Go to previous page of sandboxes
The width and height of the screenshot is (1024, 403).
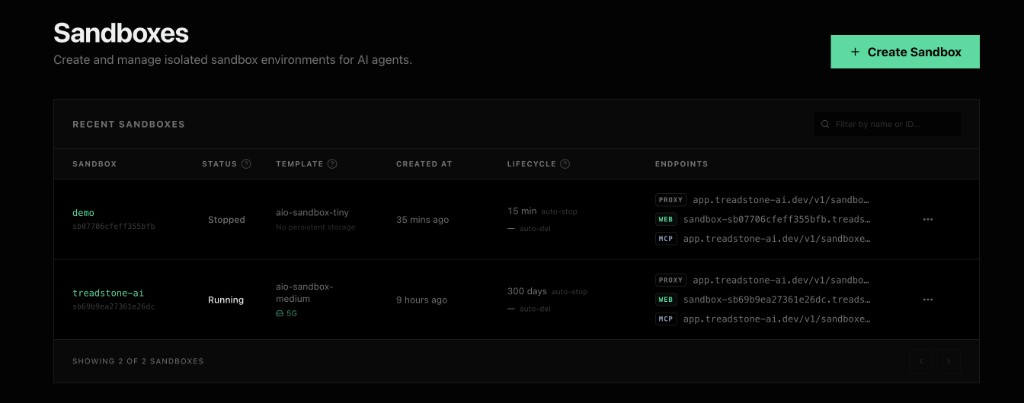pyautogui.click(x=921, y=361)
